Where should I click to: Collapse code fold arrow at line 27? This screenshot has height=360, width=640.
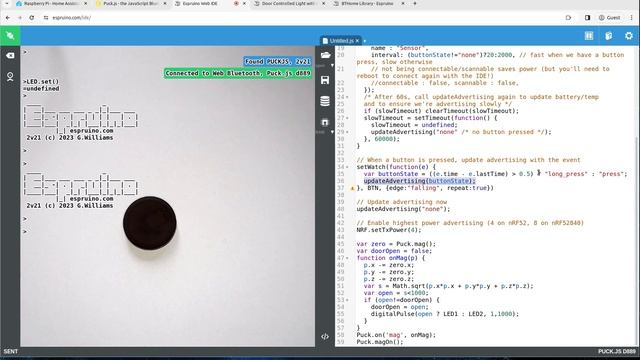(x=347, y=118)
